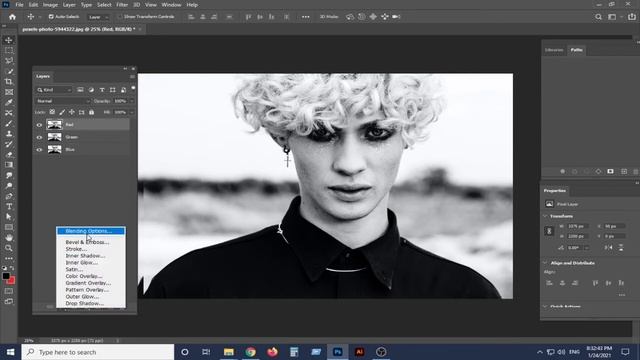Click the Red layer thumbnail
Screen dimensions: 640x360
tap(54, 124)
